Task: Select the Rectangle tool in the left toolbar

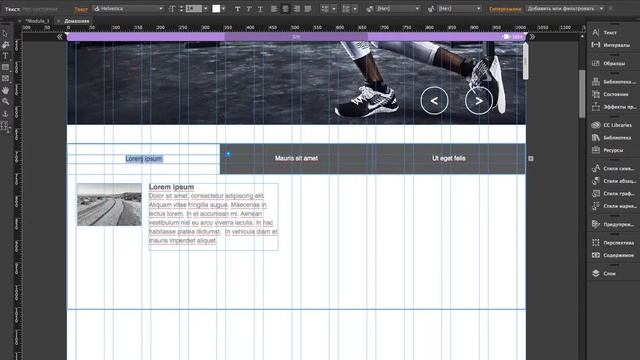Action: click(5, 67)
